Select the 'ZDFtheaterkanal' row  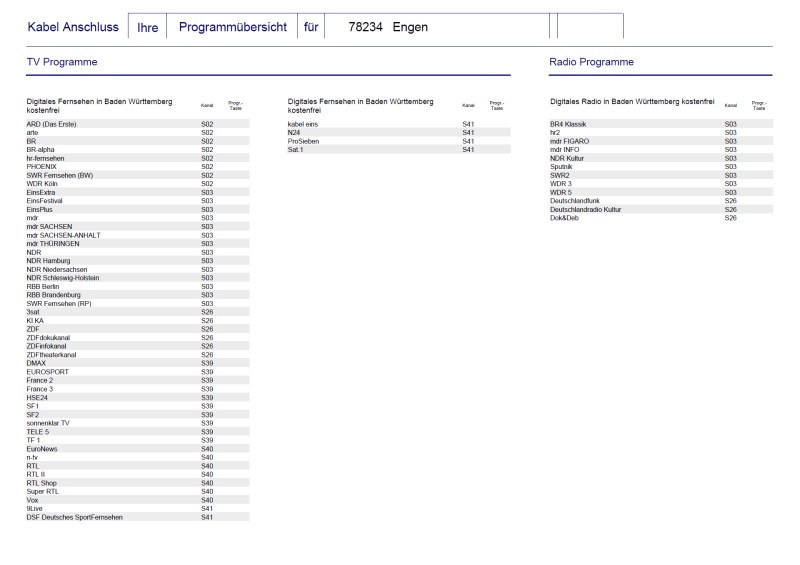click(x=138, y=355)
